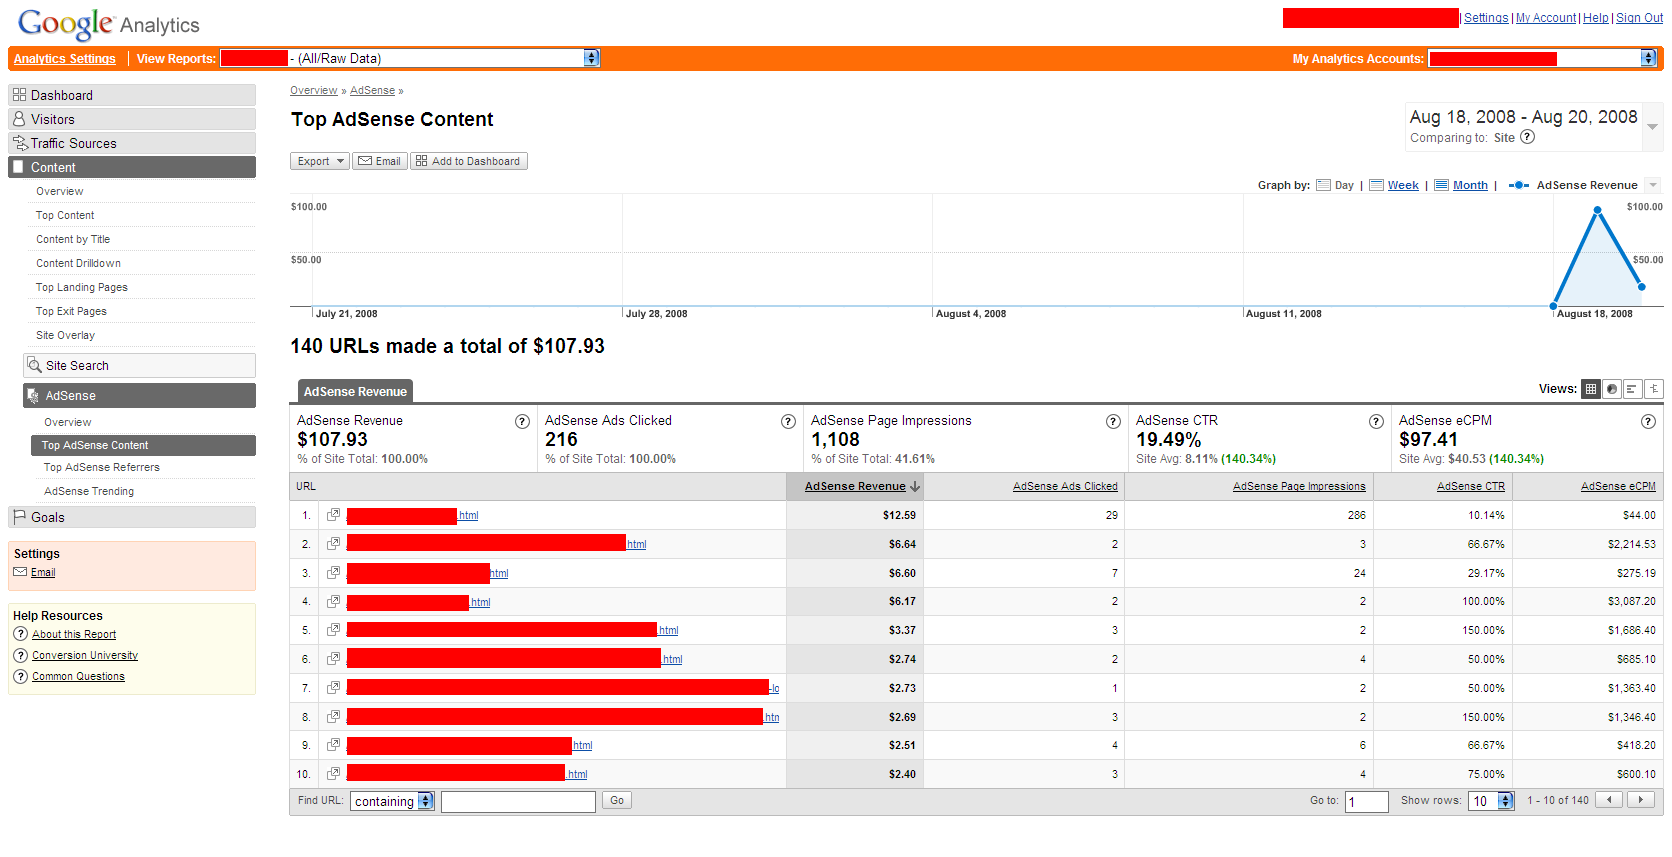Click peak data point on revenue graph
Image resolution: width=1672 pixels, height=857 pixels.
1598,210
